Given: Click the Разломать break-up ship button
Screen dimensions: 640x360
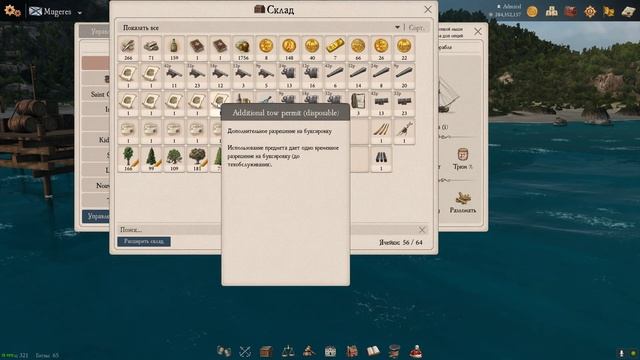Looking at the screenshot, I should point(462,202).
